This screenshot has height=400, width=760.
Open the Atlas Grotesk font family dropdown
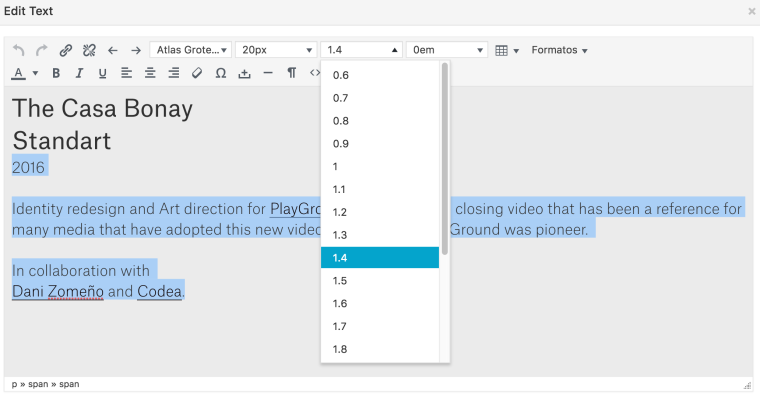(x=190, y=50)
